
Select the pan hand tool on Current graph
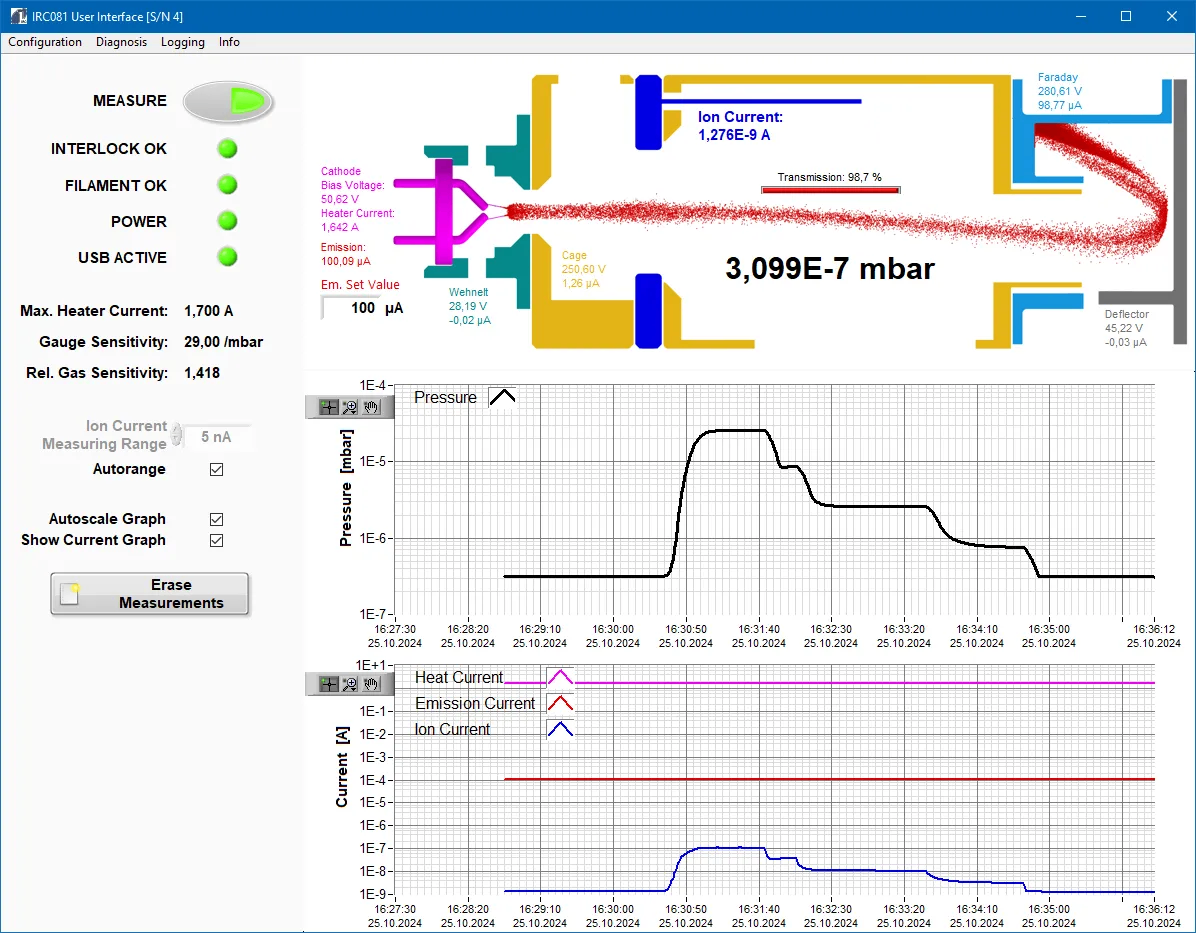(371, 684)
